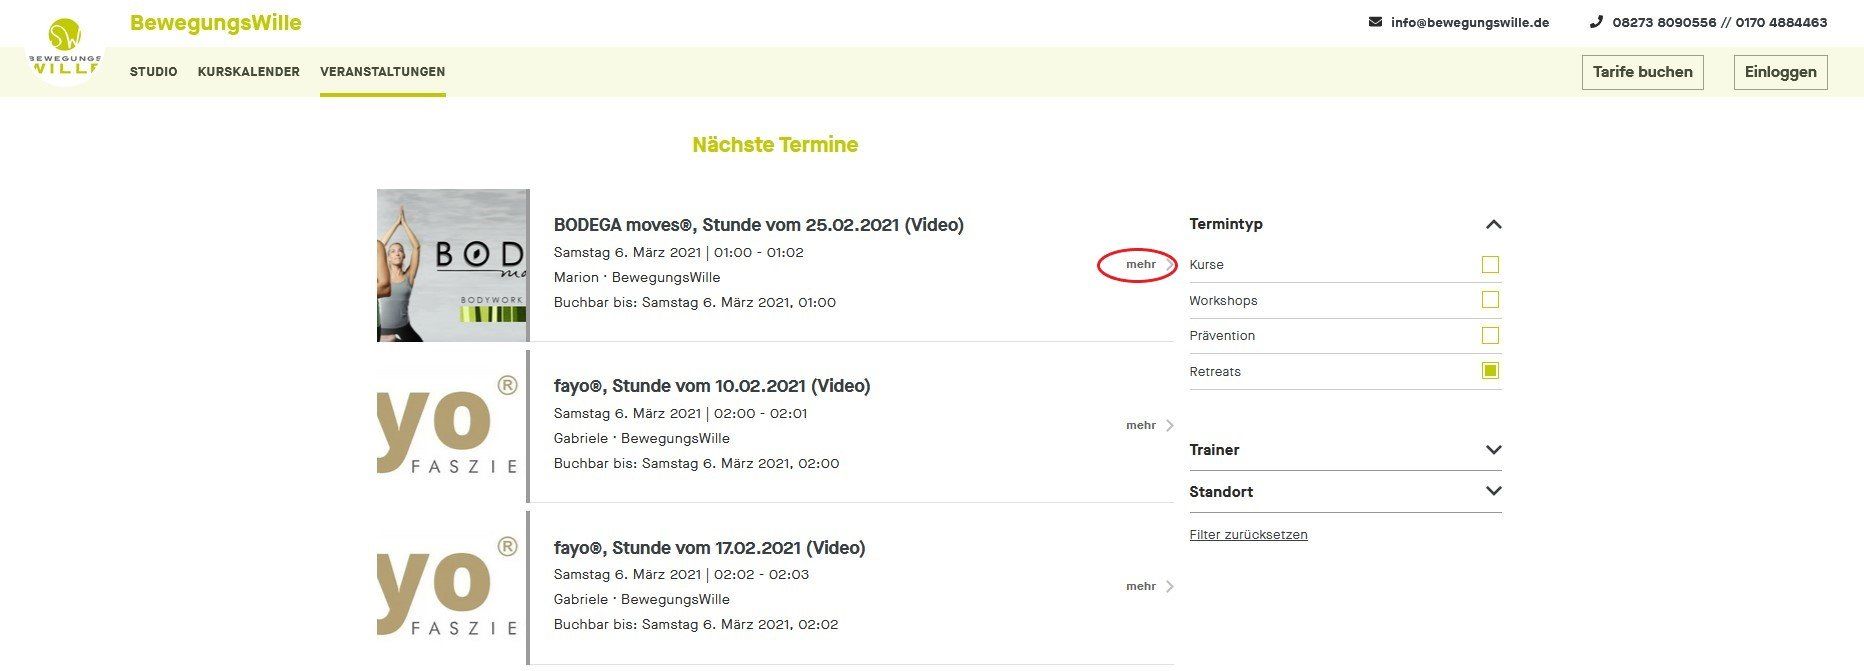This screenshot has height=671, width=1864.
Task: Click the Retreats filter label
Action: (x=1215, y=372)
